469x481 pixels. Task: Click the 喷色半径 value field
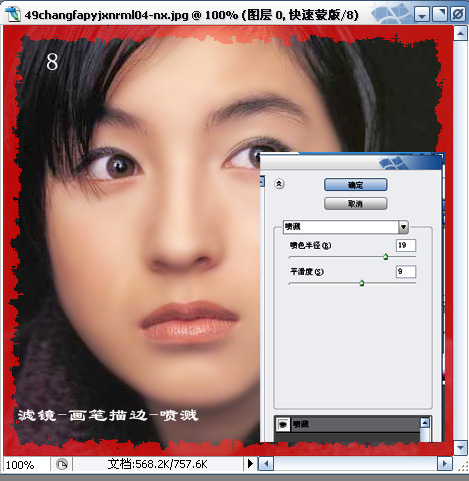coord(406,245)
